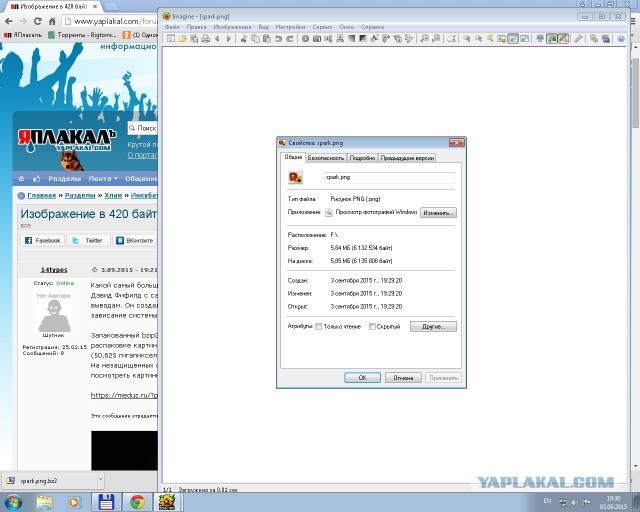Click Chrome forward arrow button
Viewport: 640px width, 512px height.
click(x=23, y=21)
